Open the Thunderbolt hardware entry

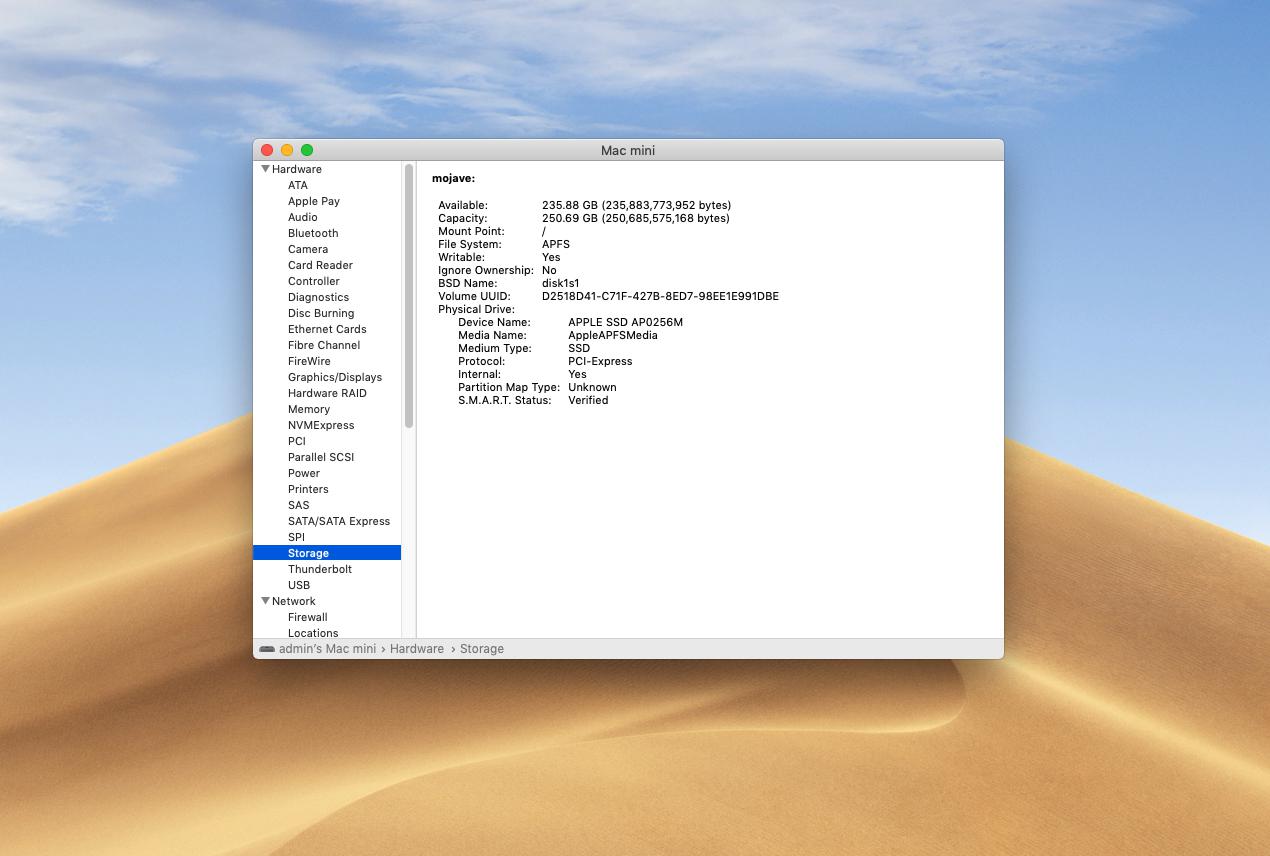point(319,569)
